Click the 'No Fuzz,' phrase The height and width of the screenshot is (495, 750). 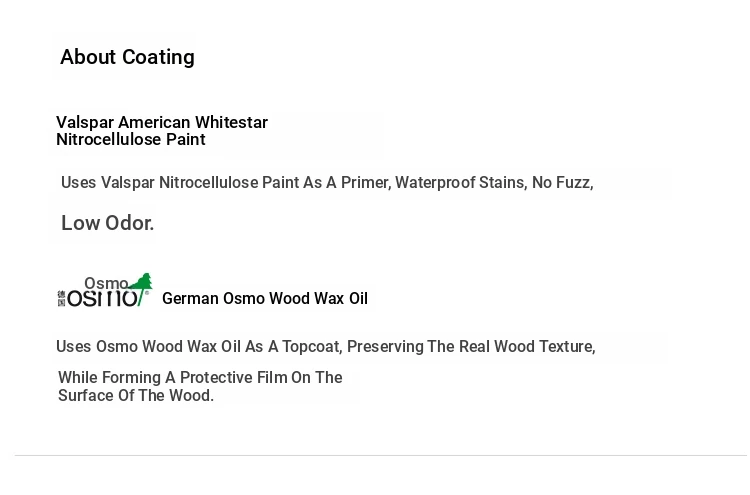click(562, 183)
